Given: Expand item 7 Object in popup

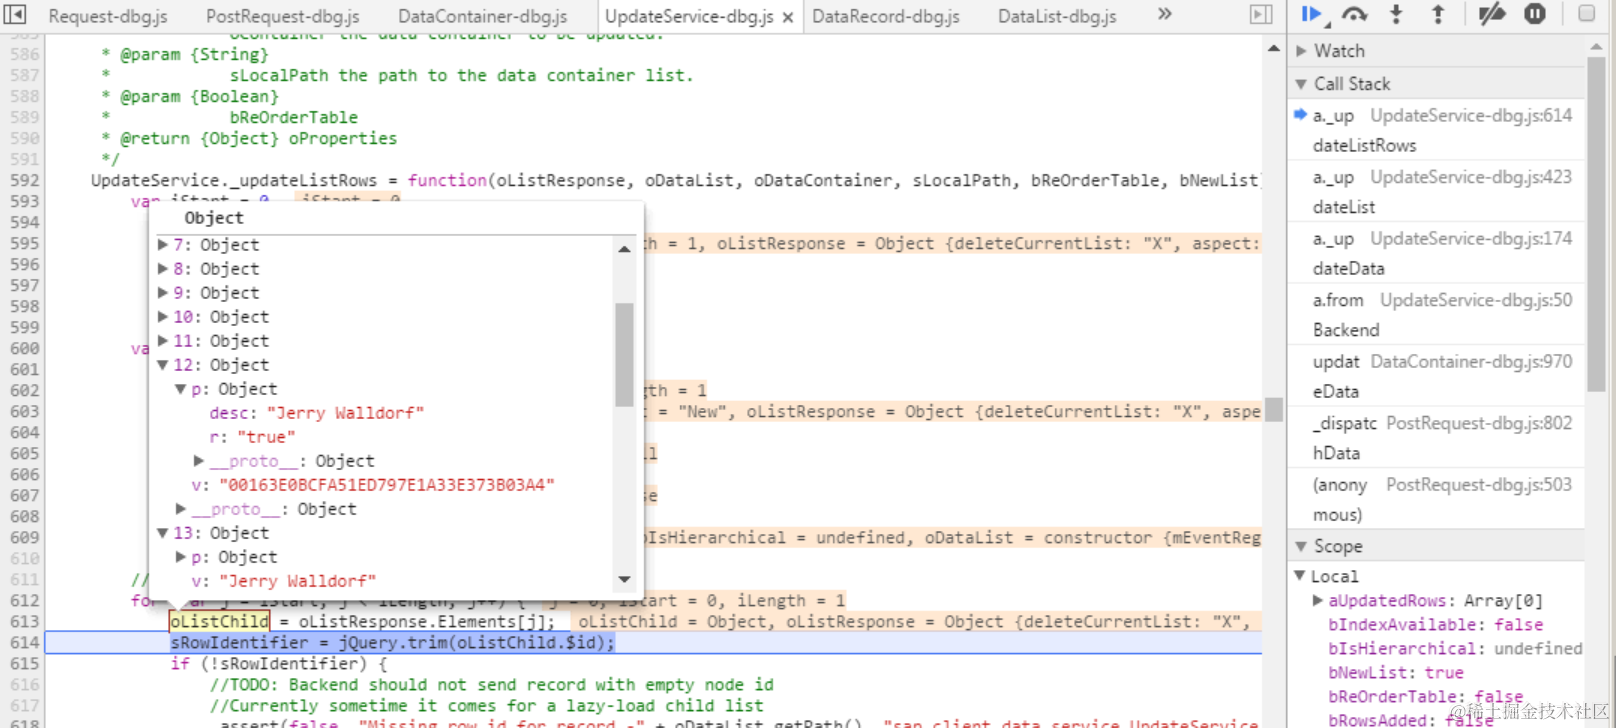Looking at the screenshot, I should [163, 245].
